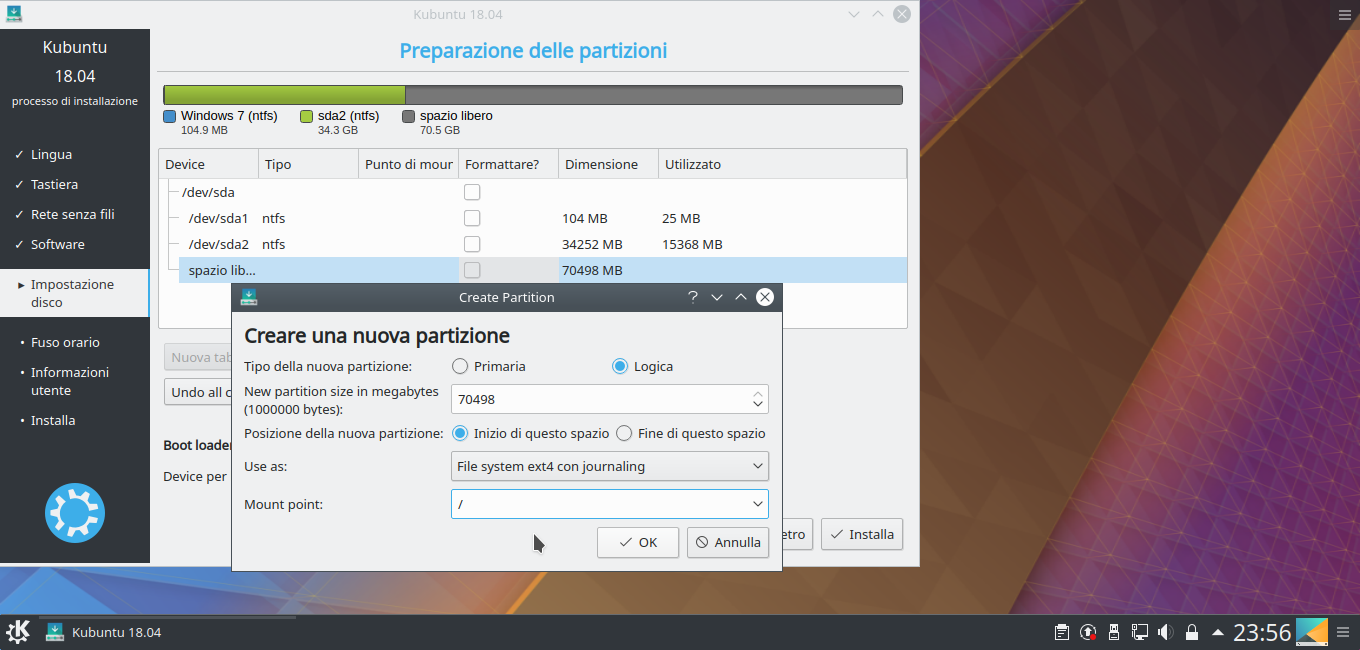The image size is (1360, 650).
Task: Click the Nuova tabella button
Action: 198,357
